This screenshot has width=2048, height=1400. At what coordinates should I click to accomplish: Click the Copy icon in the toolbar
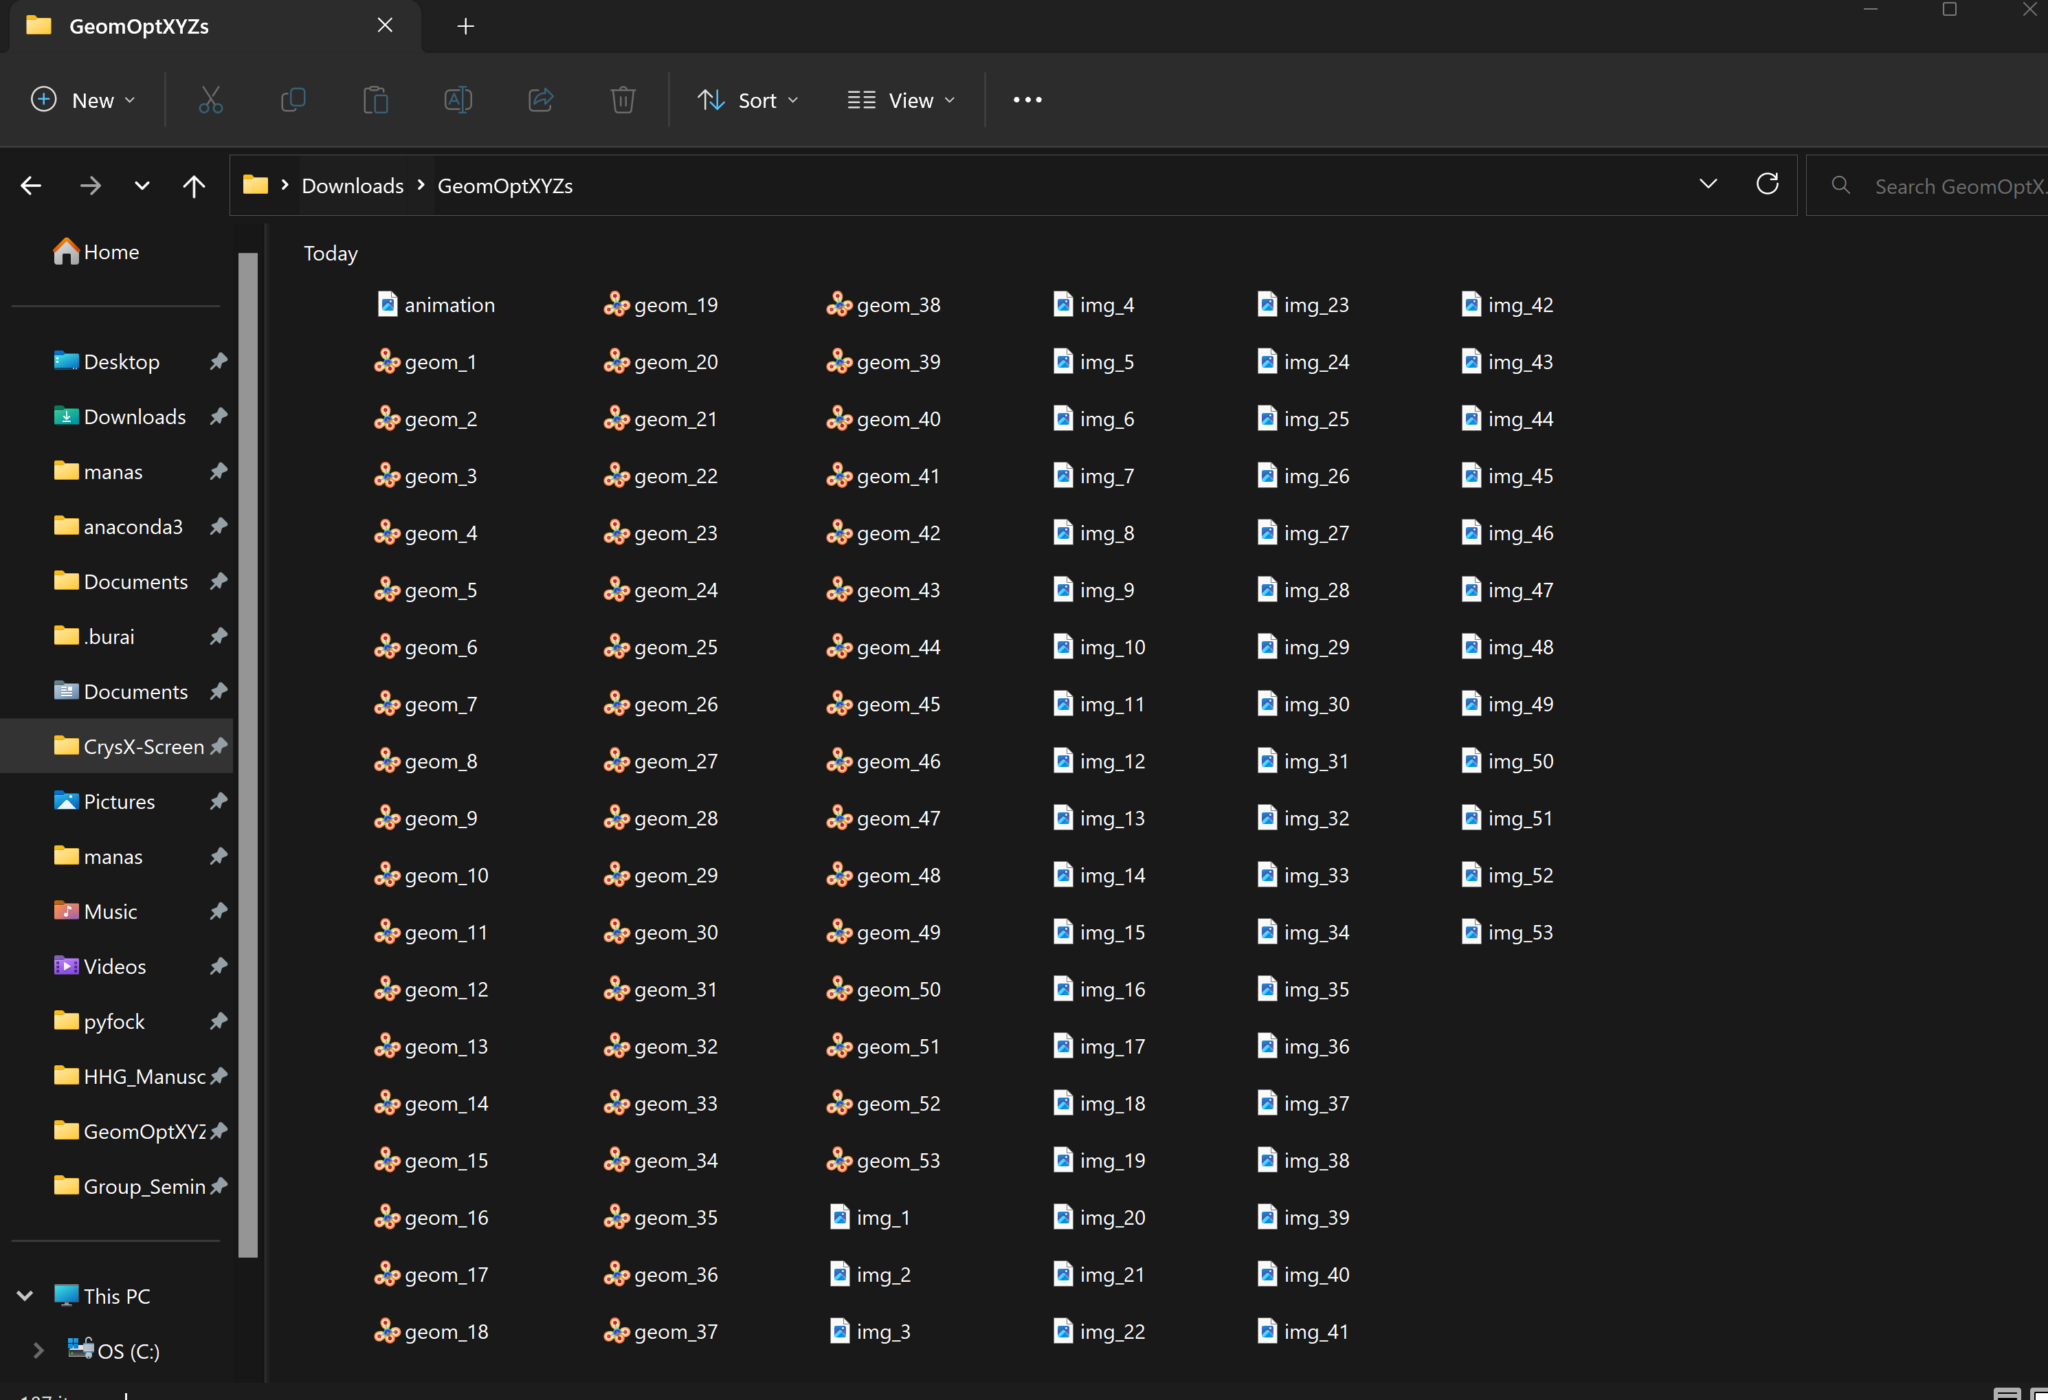[293, 99]
